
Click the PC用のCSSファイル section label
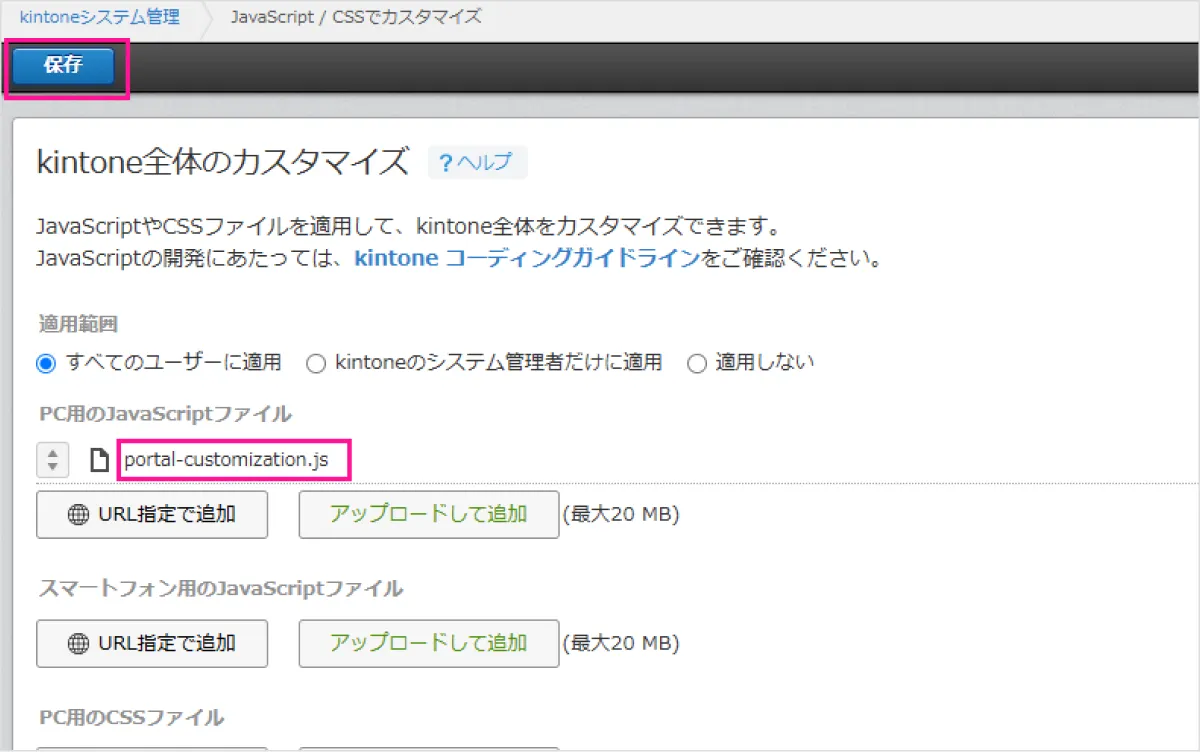coord(130,717)
